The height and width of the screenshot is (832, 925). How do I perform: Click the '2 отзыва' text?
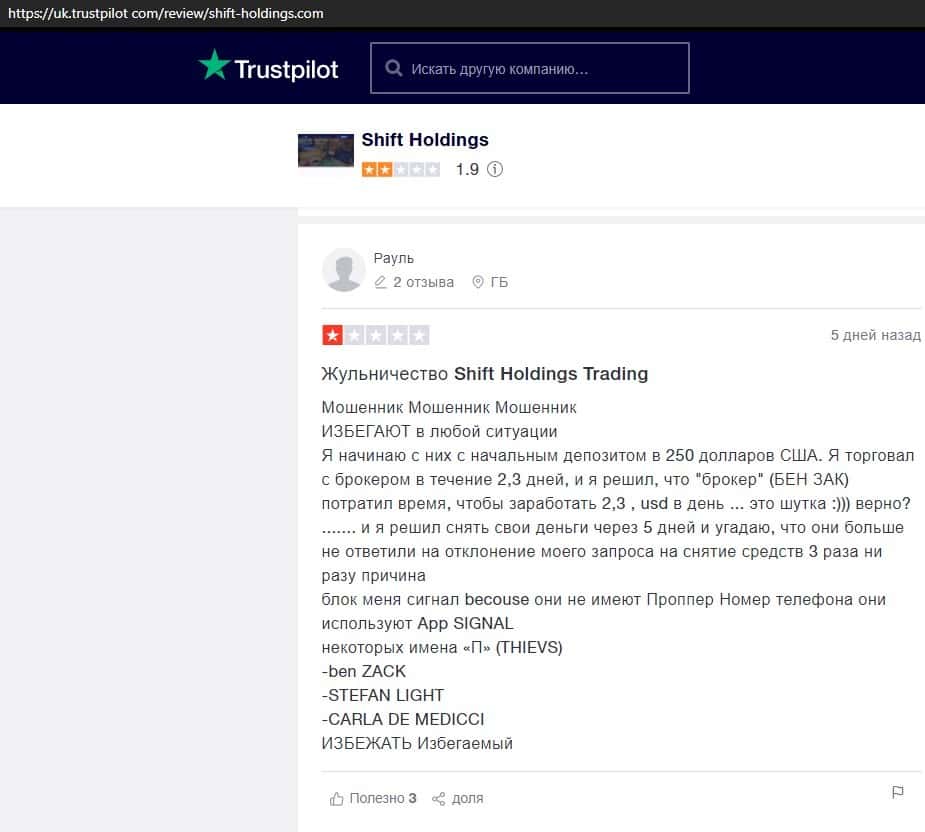pos(424,282)
